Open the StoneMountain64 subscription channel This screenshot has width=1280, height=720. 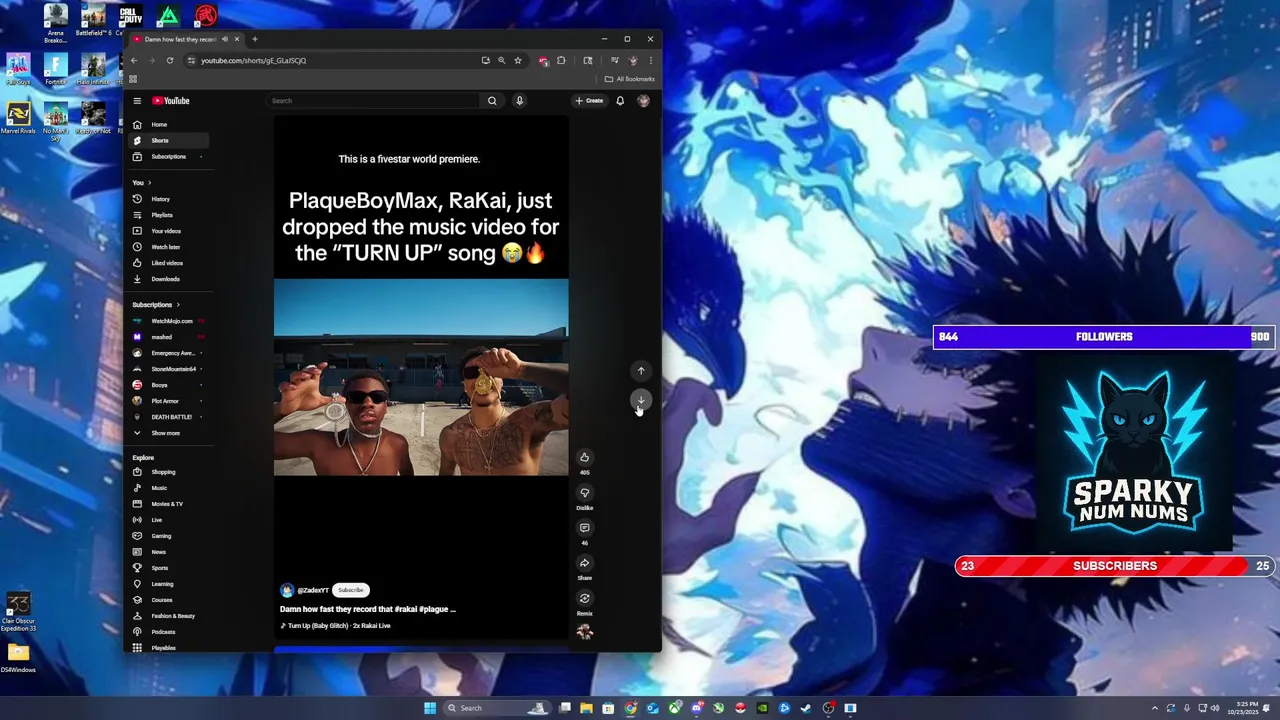tap(170, 369)
